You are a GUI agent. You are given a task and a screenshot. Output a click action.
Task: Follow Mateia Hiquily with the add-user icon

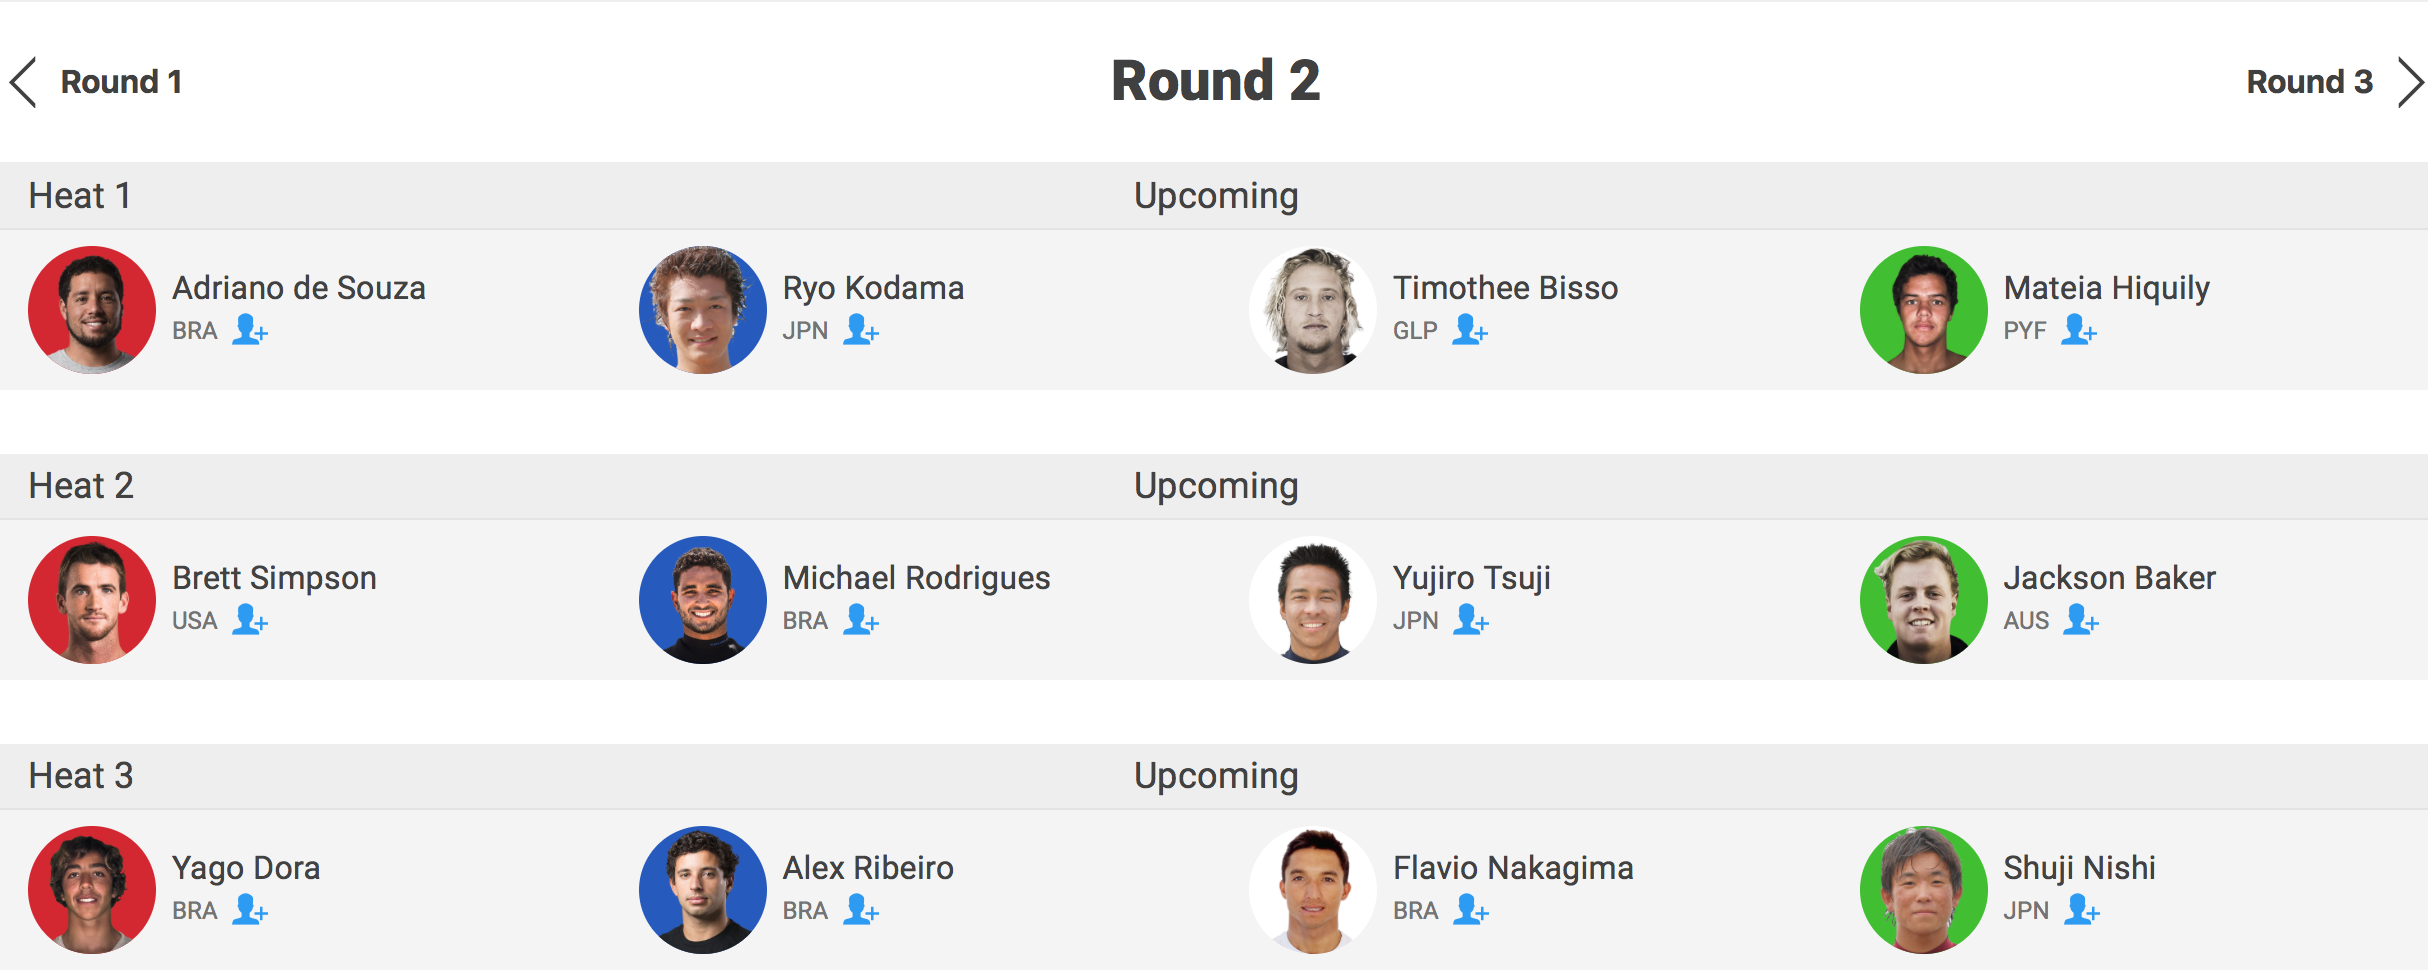2078,330
